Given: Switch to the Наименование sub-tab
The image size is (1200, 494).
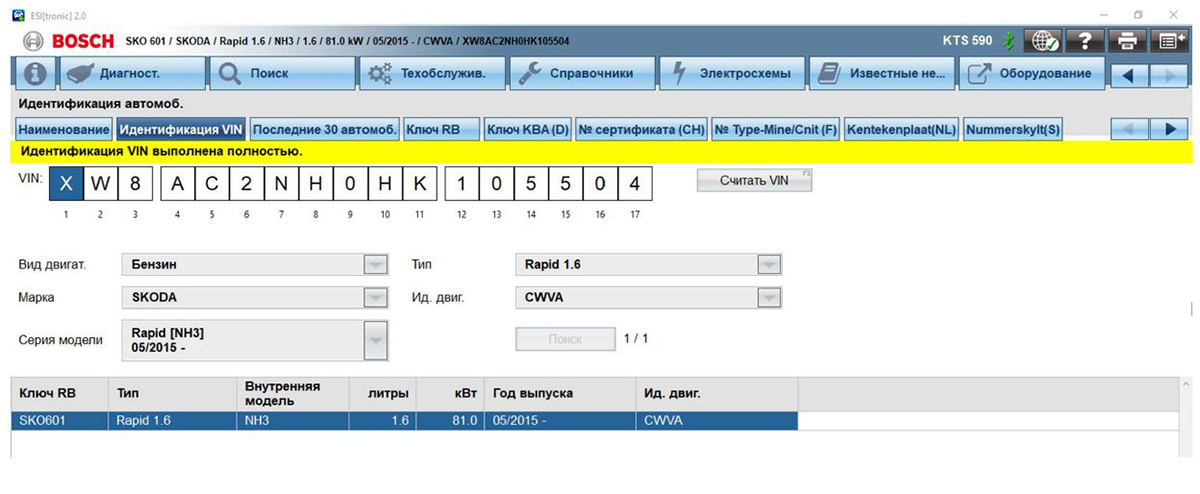Looking at the screenshot, I should [63, 130].
